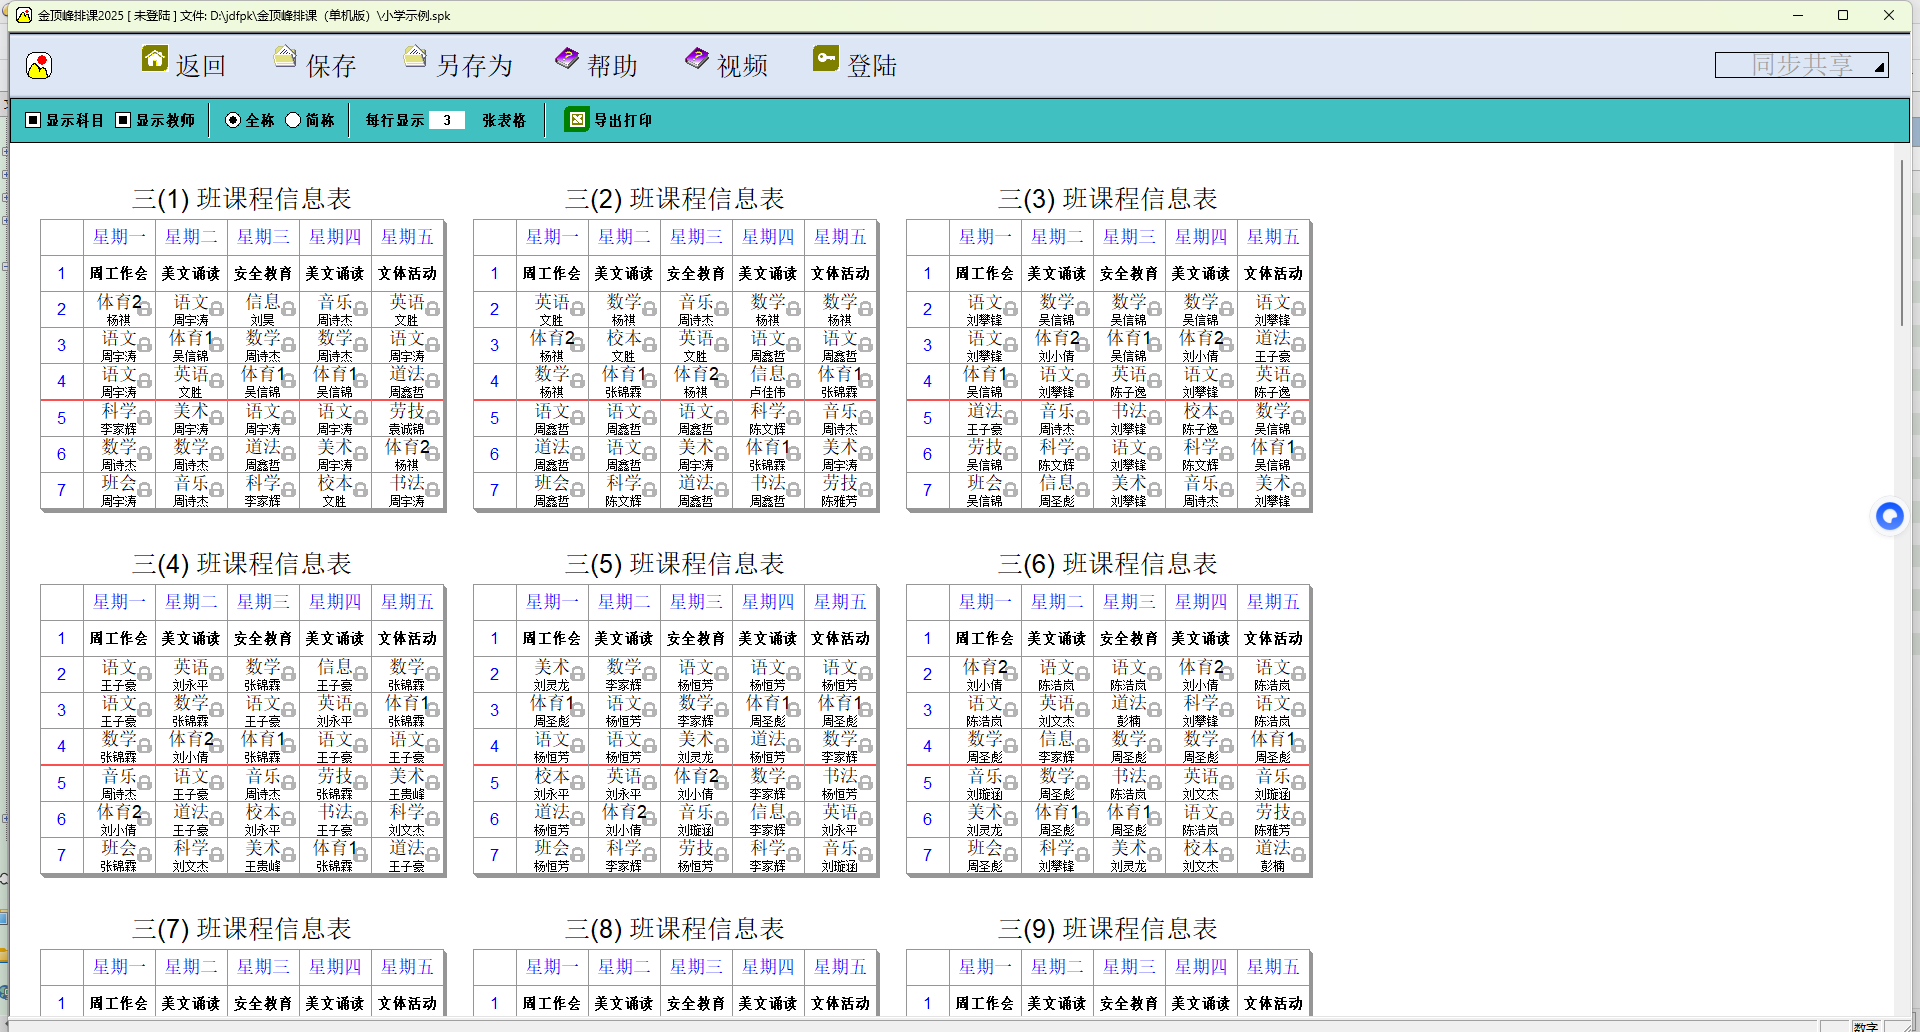
Task: Click the 数字 indicator in the status bar
Action: point(1866,1026)
